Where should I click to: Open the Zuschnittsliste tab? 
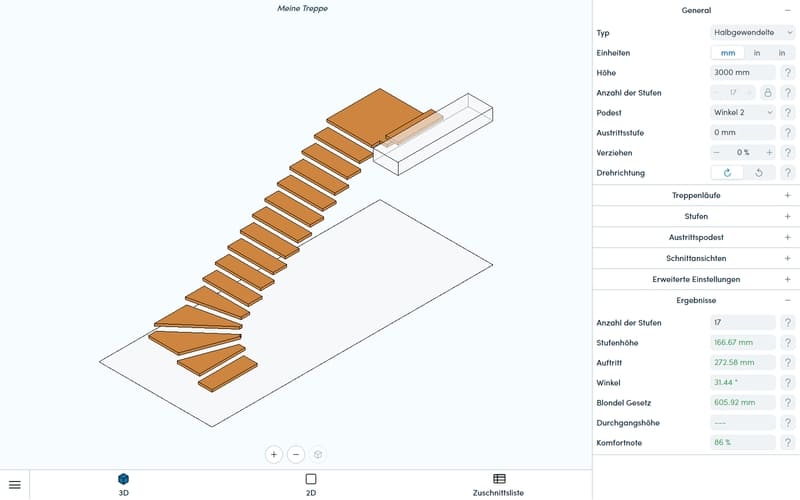click(x=498, y=485)
